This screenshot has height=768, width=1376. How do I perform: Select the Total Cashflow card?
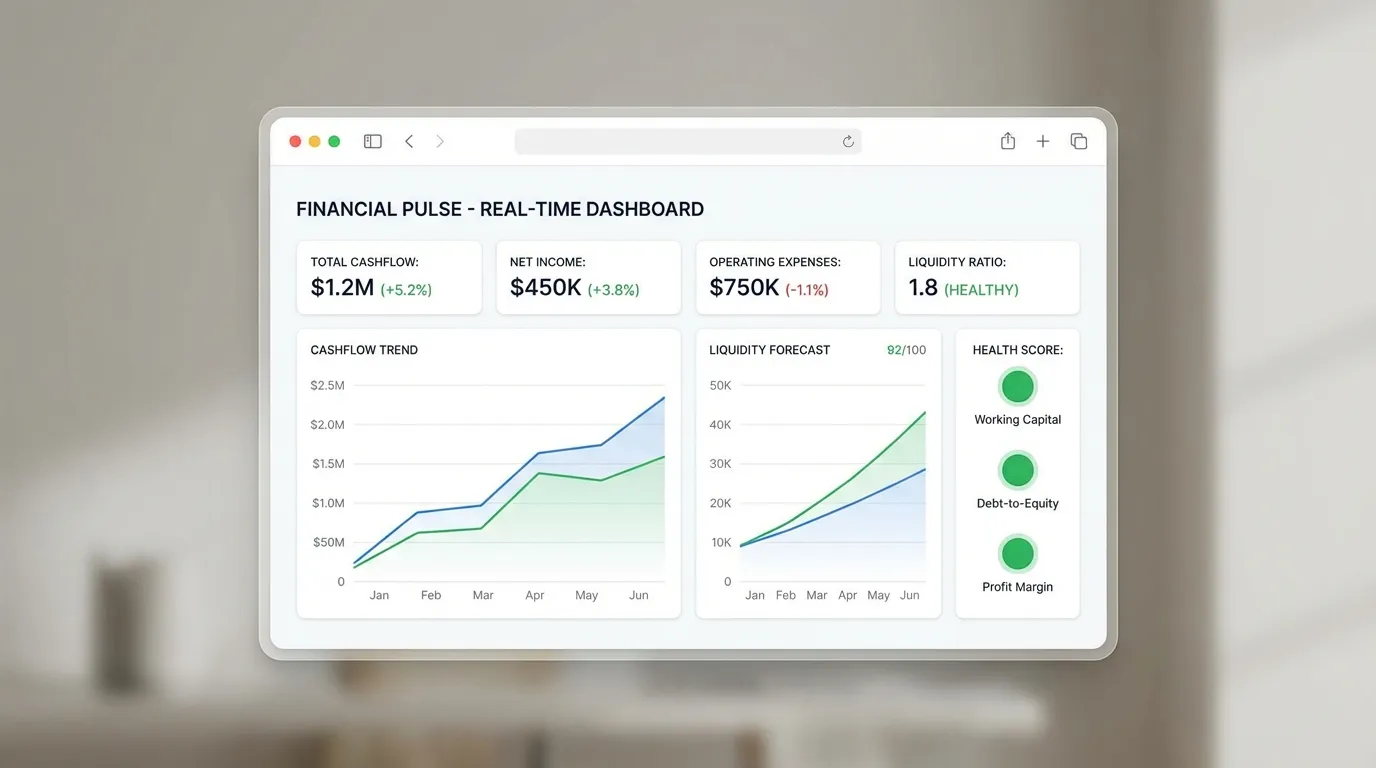(389, 277)
